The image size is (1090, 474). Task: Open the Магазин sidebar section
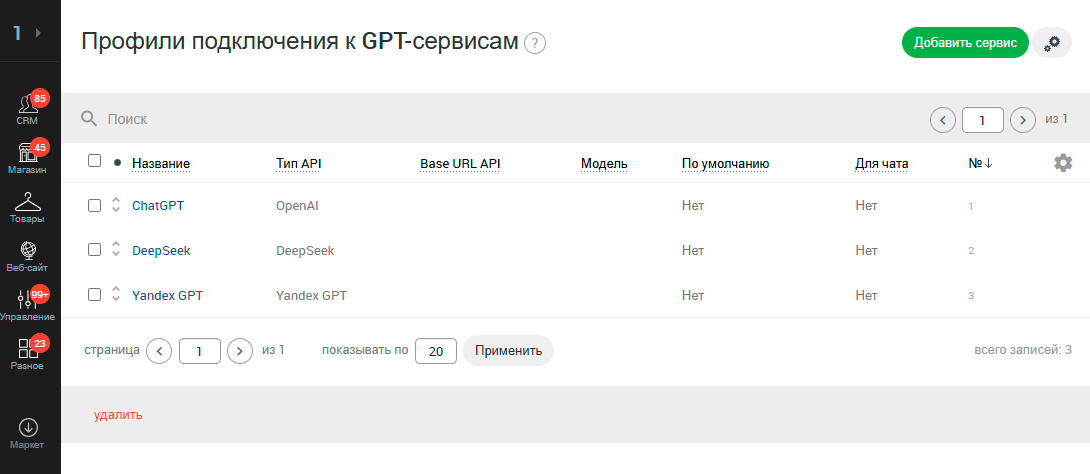click(x=28, y=157)
